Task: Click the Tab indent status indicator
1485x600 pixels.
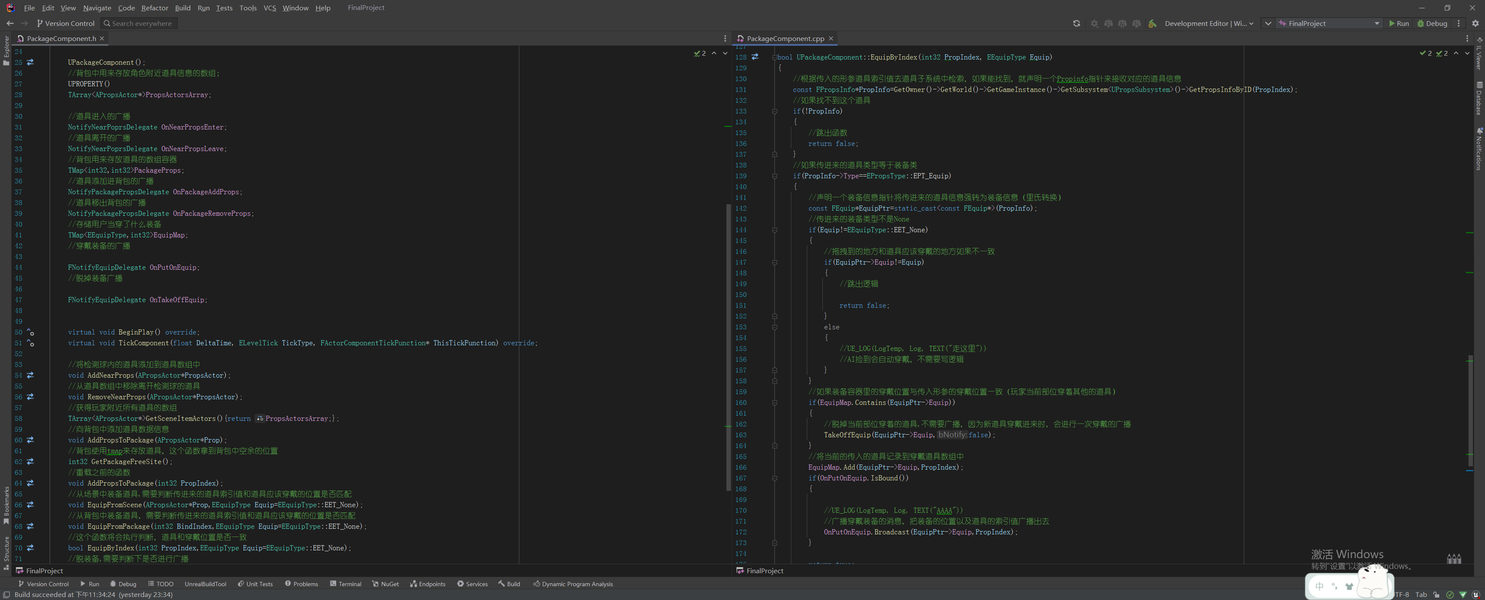Action: point(1421,595)
